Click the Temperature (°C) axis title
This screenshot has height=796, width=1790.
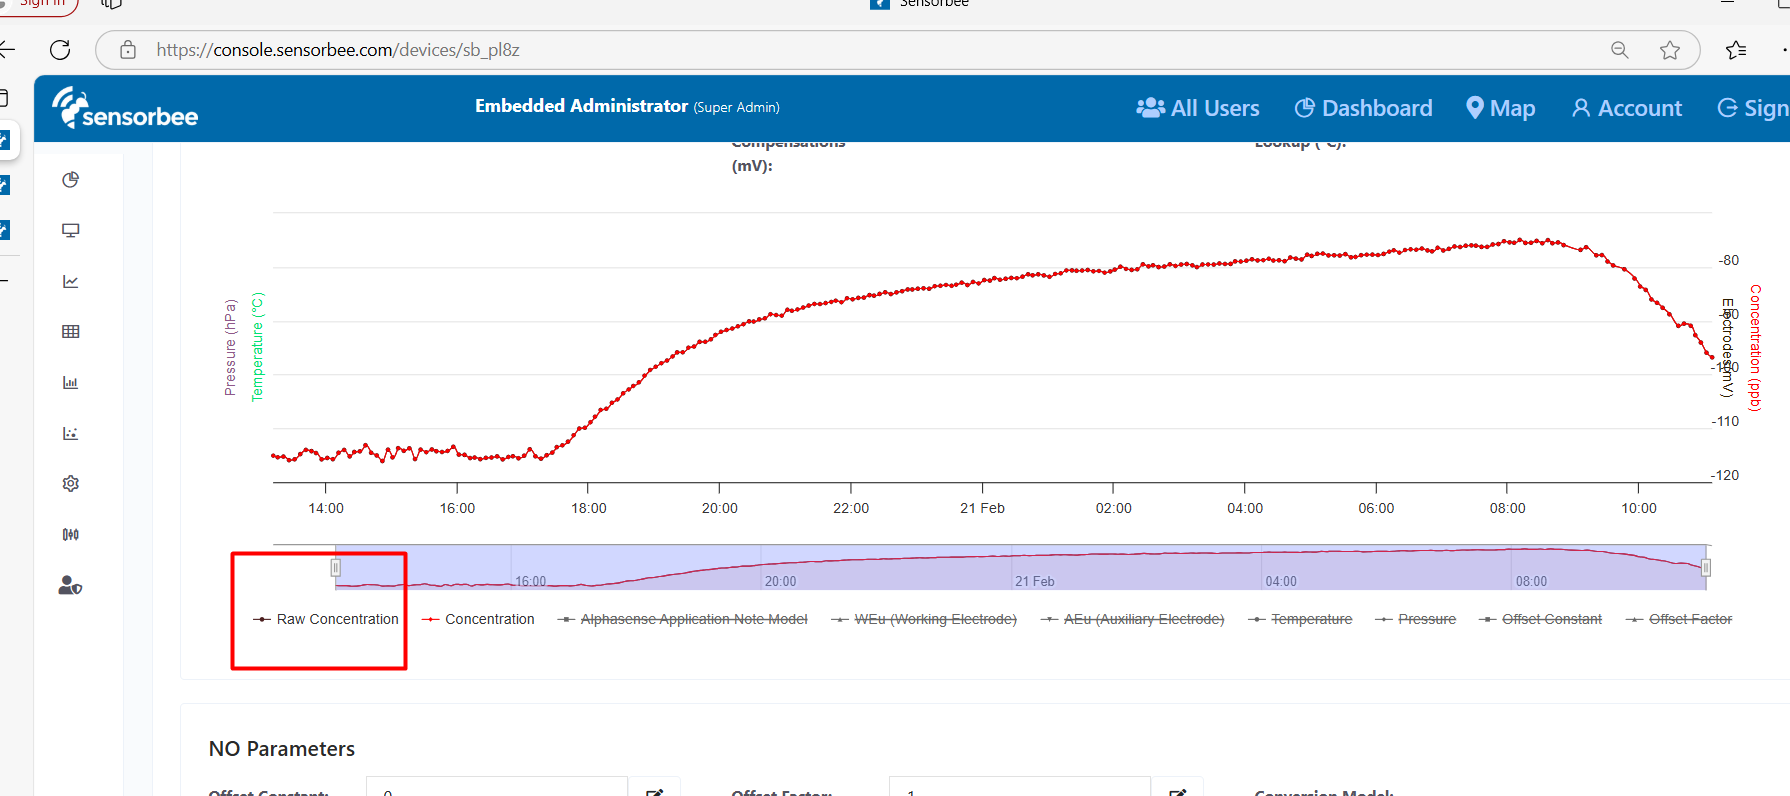pyautogui.click(x=257, y=347)
